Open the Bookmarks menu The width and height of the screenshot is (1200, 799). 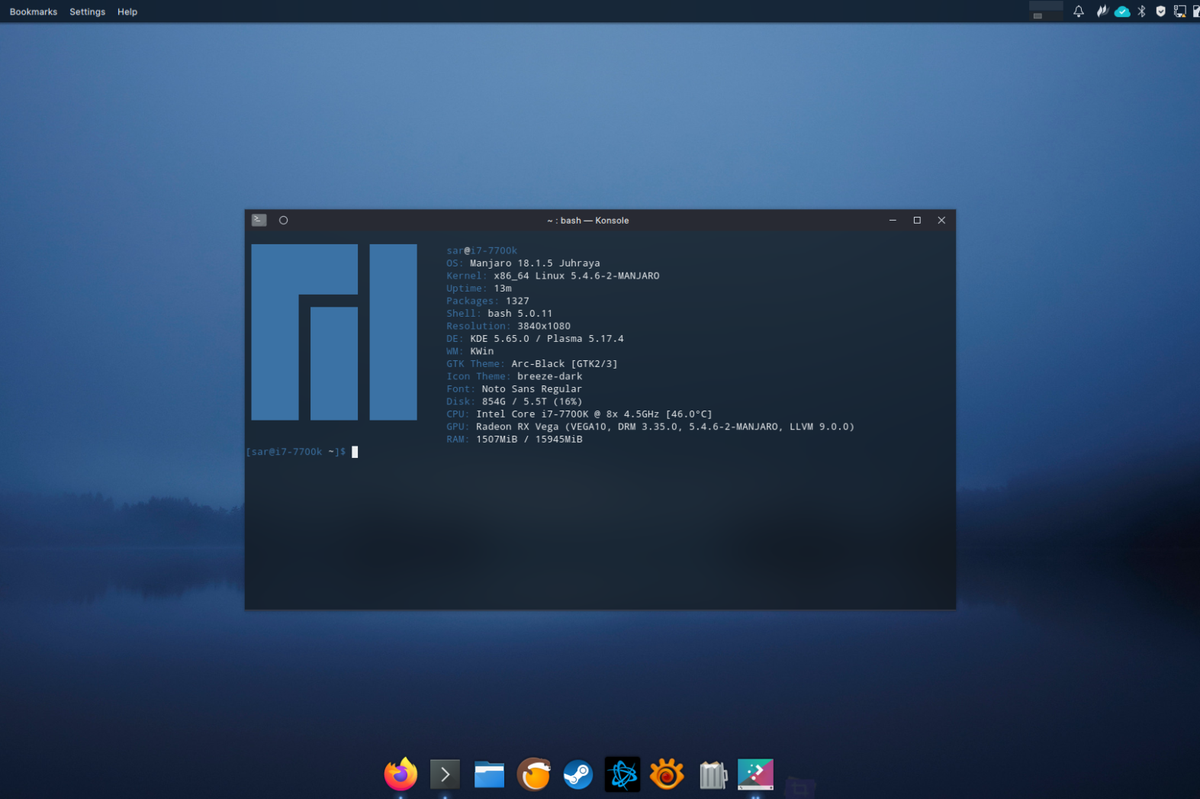pyautogui.click(x=33, y=11)
